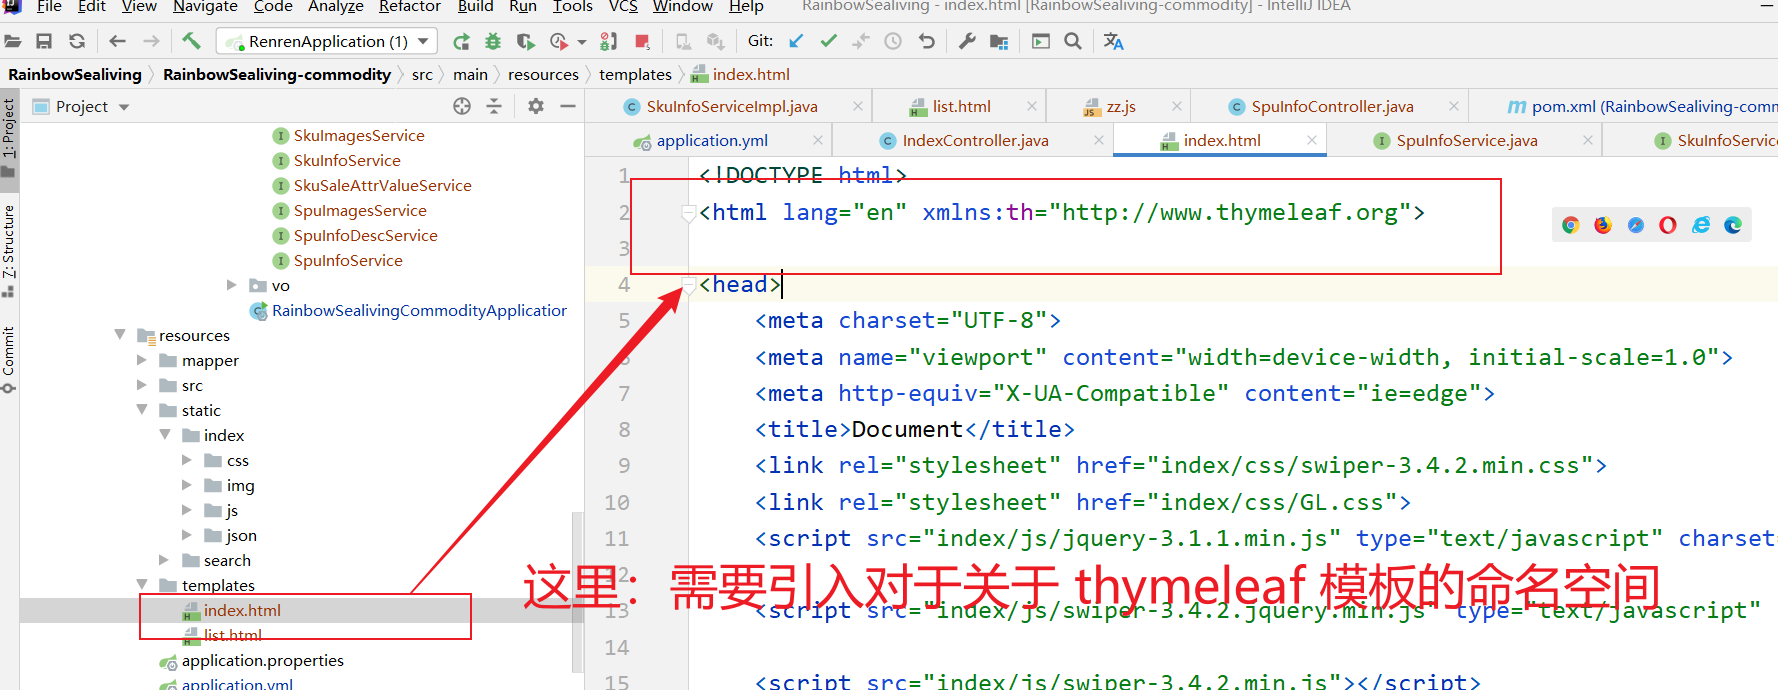Expand the profiler dropdown arrow
The width and height of the screenshot is (1778, 690).
tap(582, 42)
